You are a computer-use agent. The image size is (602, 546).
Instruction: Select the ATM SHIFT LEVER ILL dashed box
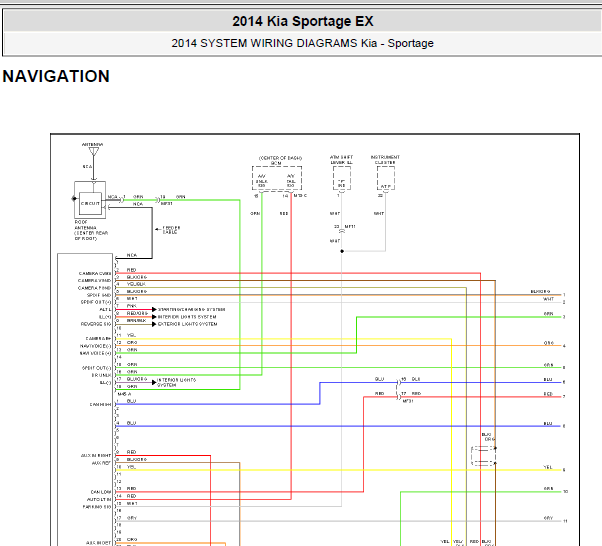click(x=342, y=178)
